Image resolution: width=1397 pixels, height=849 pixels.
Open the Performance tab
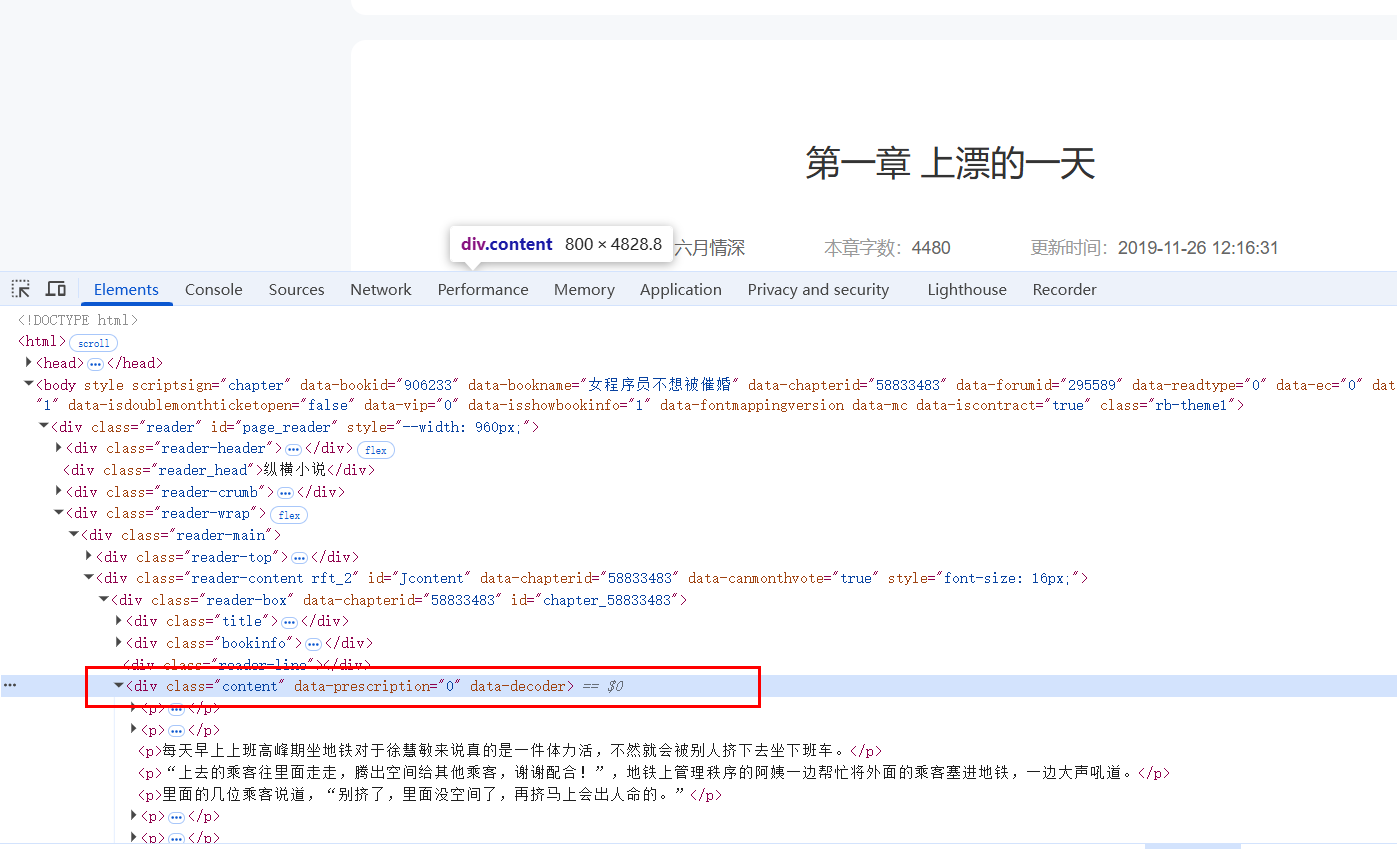pyautogui.click(x=483, y=289)
